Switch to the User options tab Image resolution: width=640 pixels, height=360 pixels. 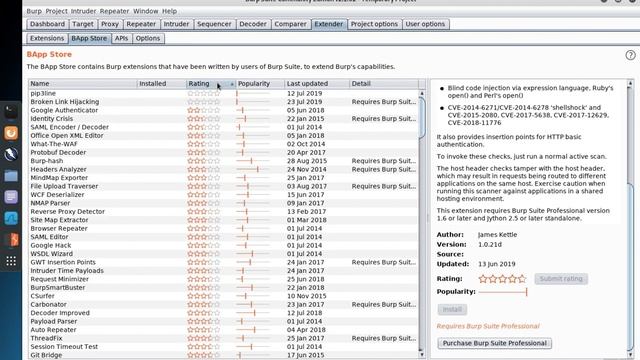tap(425, 24)
